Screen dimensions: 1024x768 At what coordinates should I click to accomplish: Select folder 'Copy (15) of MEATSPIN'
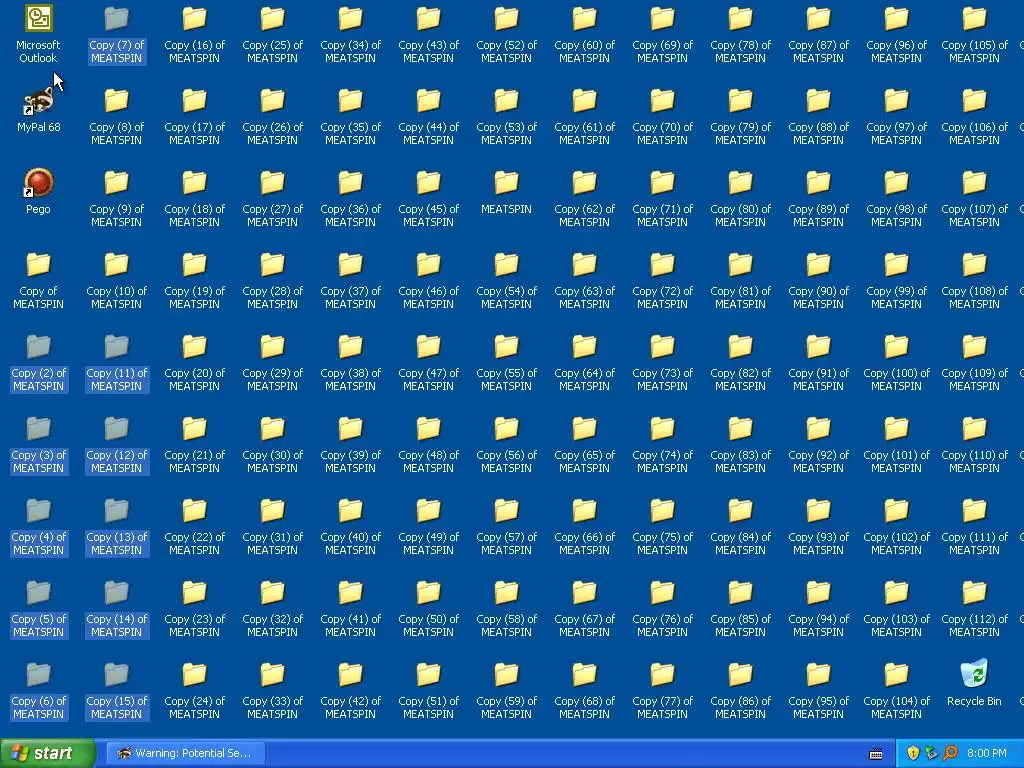(116, 690)
